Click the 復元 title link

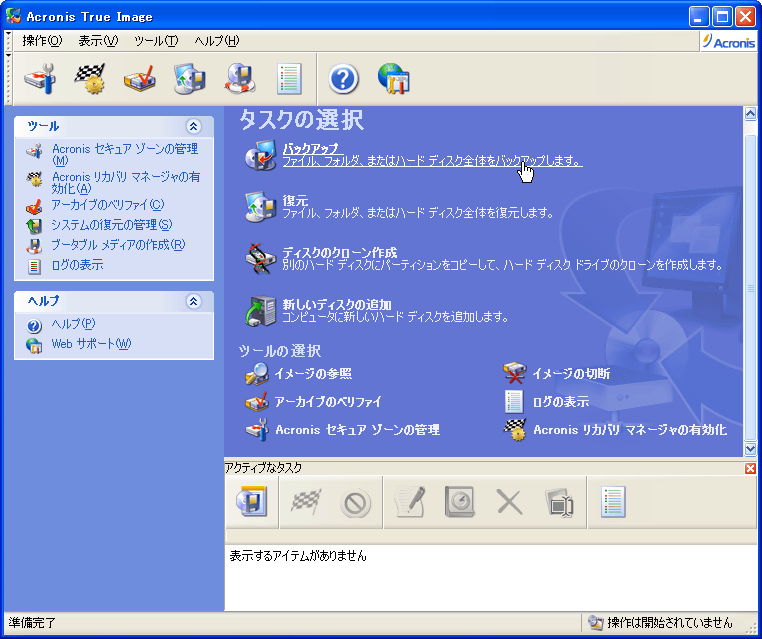coord(295,200)
